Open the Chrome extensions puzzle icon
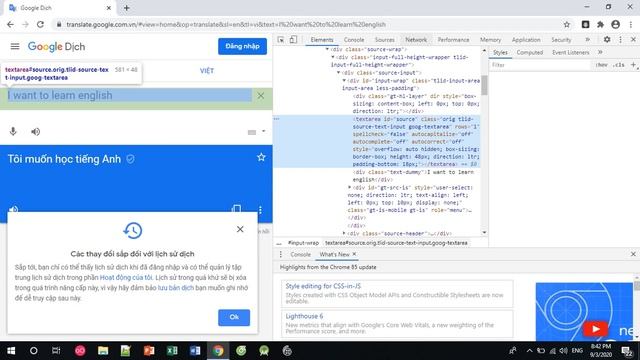The width and height of the screenshot is (640, 360). click(x=600, y=24)
